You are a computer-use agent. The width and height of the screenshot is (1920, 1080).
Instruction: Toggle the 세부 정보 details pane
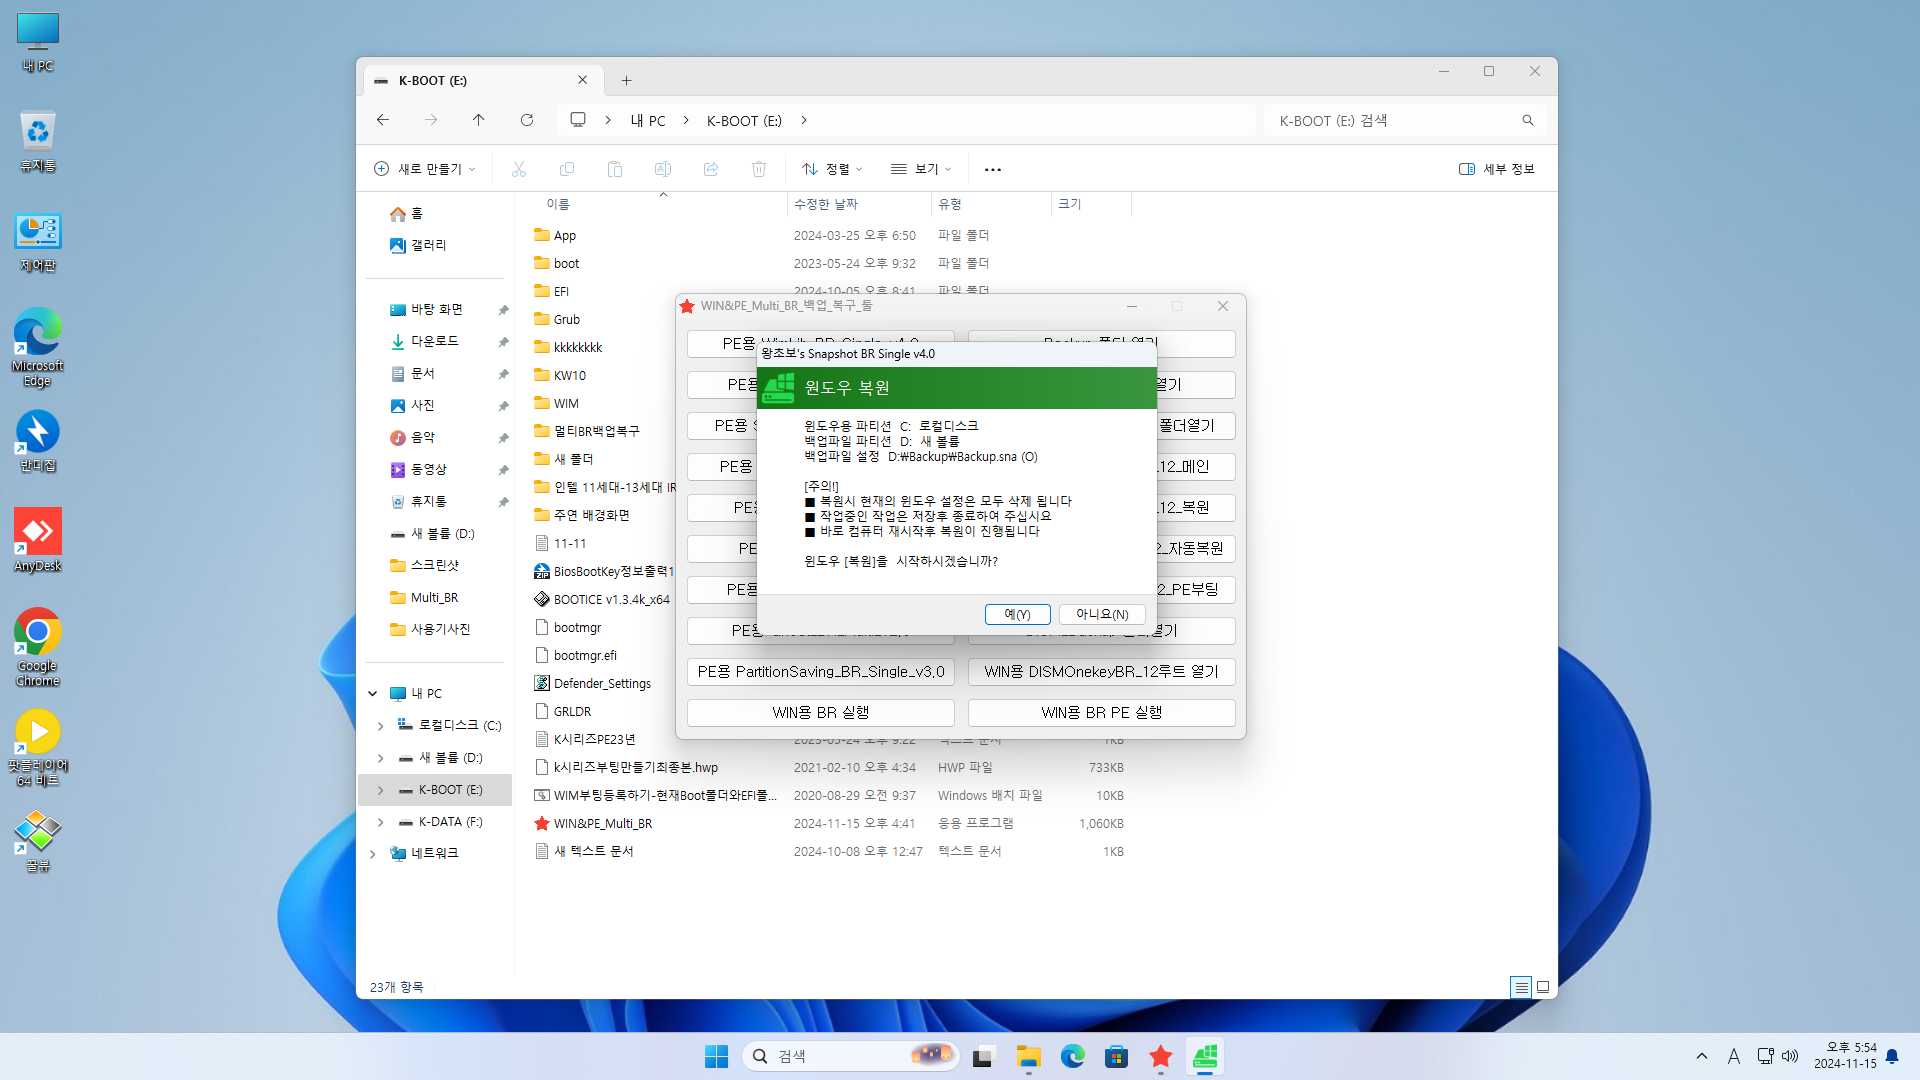click(1496, 169)
